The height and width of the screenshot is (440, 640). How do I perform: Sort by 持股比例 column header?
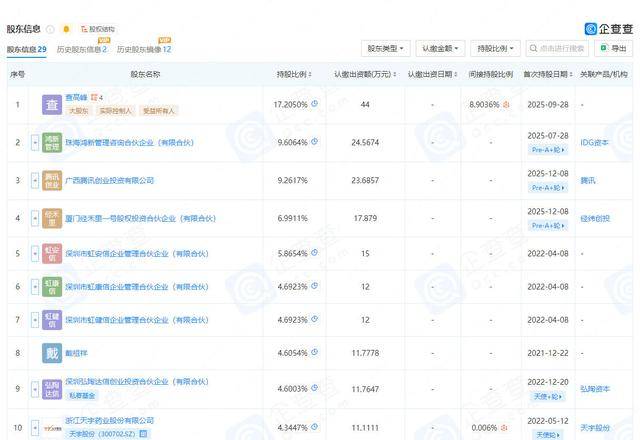click(x=294, y=74)
